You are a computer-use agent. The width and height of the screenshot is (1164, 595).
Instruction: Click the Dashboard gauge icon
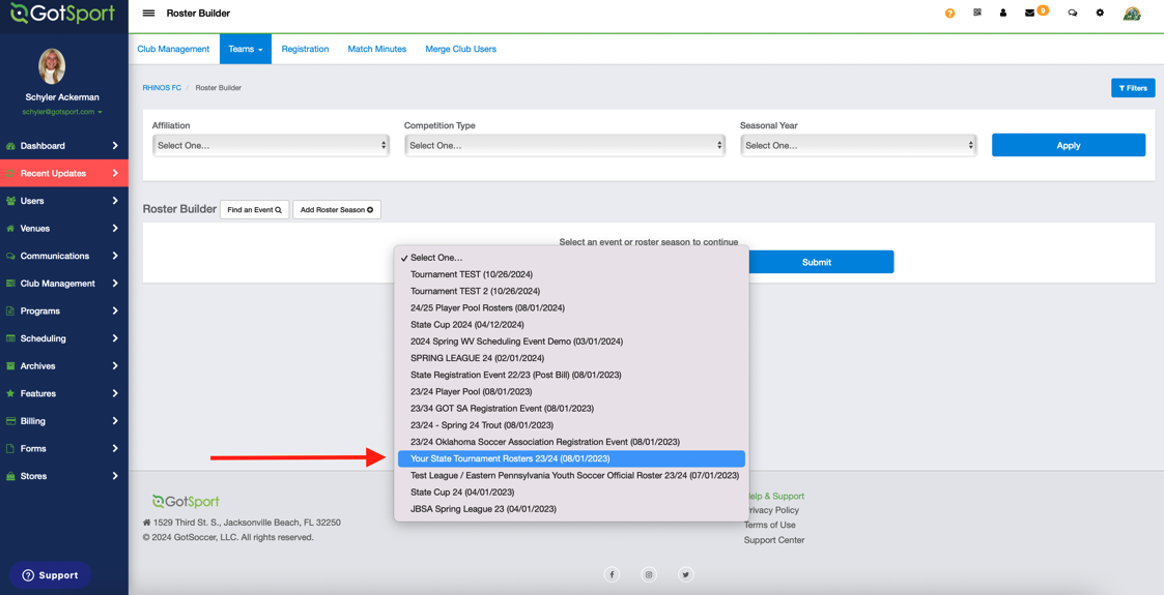pos(10,146)
